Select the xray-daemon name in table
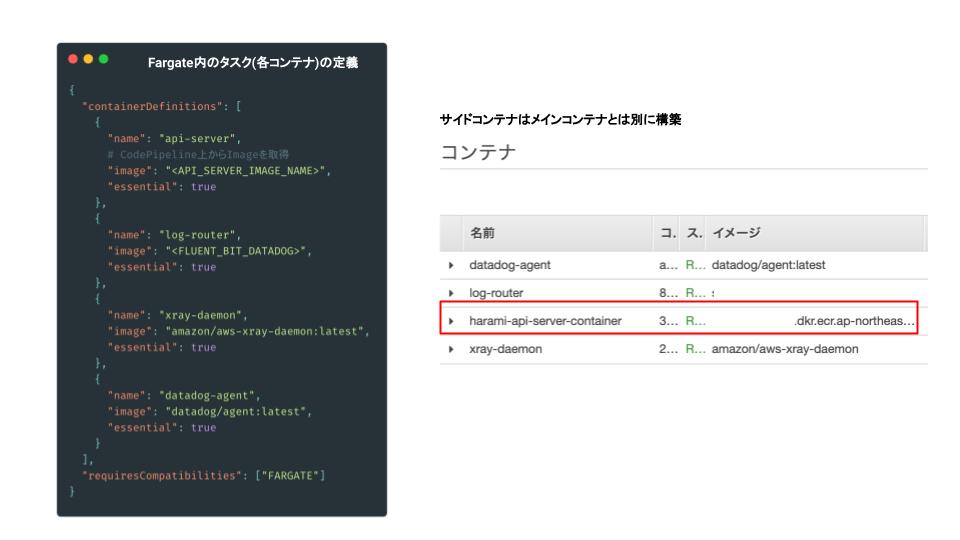This screenshot has width=960, height=540. (505, 349)
